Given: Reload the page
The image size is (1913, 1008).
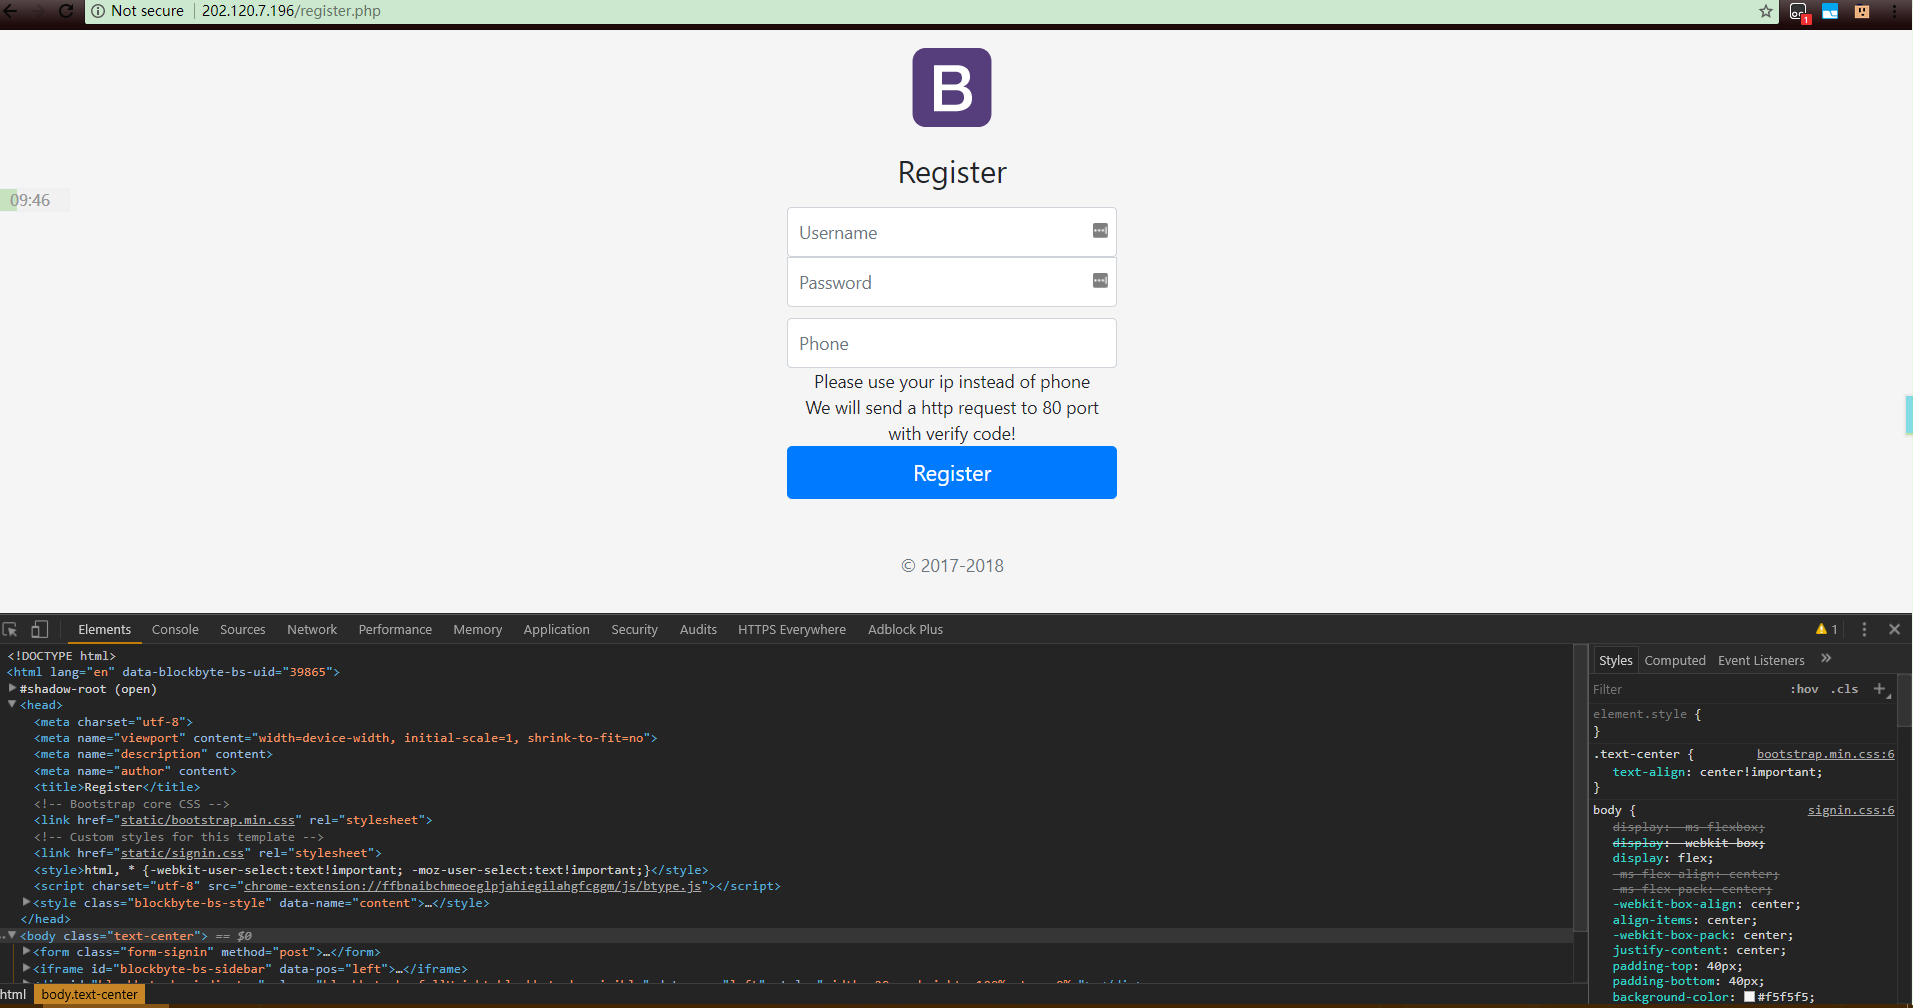Looking at the screenshot, I should (x=66, y=11).
